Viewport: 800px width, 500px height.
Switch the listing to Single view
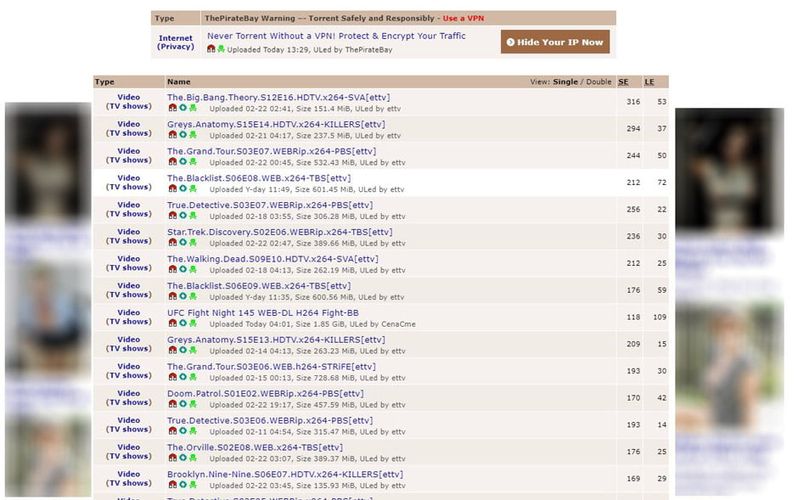(565, 82)
